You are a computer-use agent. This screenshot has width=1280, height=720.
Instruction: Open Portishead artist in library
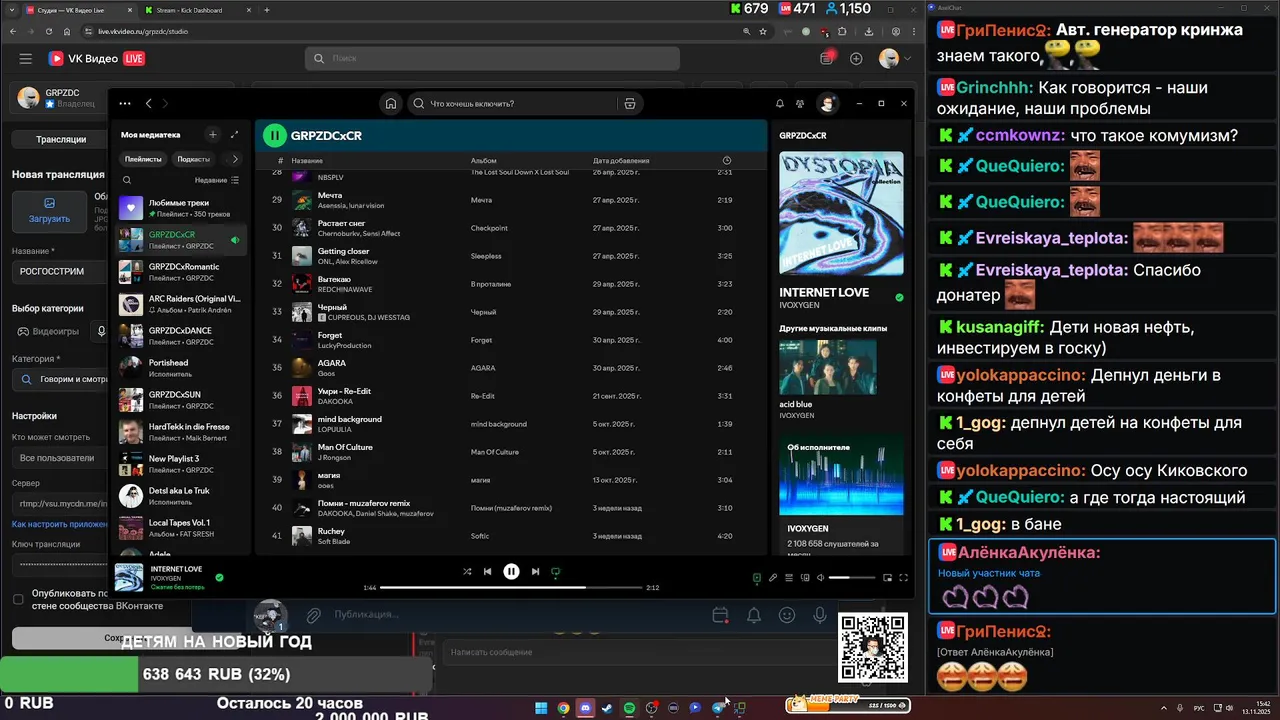tap(181, 368)
